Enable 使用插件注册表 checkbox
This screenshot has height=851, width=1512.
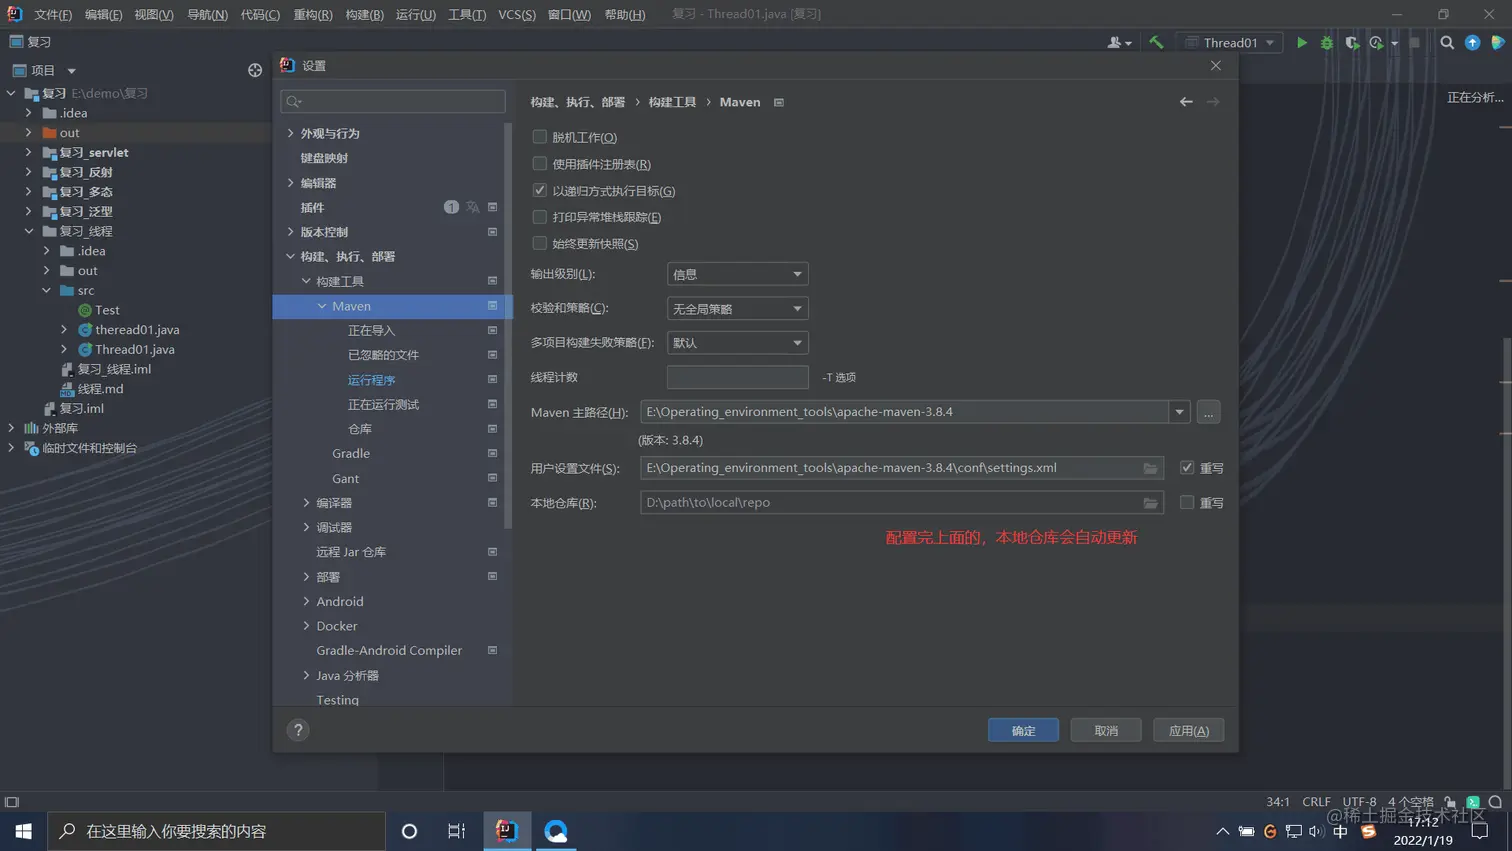[540, 164]
